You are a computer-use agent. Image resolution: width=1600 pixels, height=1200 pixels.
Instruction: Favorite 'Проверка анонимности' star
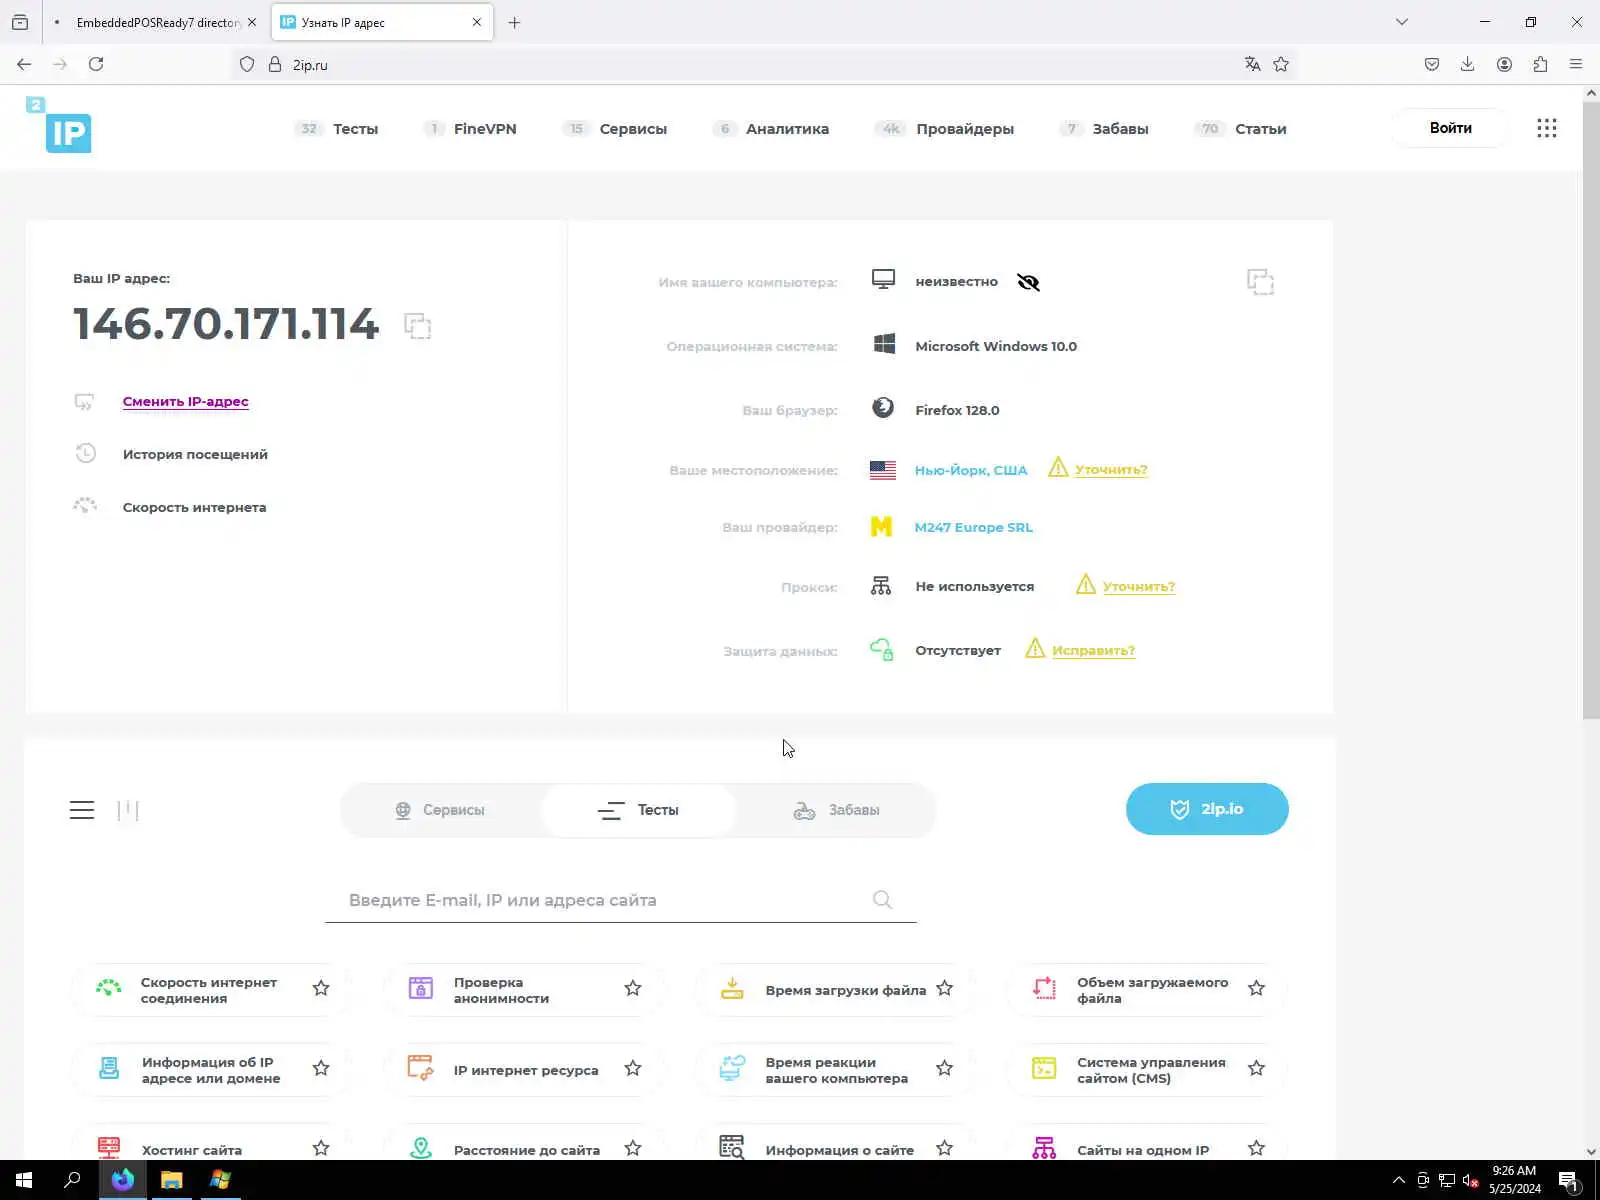(633, 988)
